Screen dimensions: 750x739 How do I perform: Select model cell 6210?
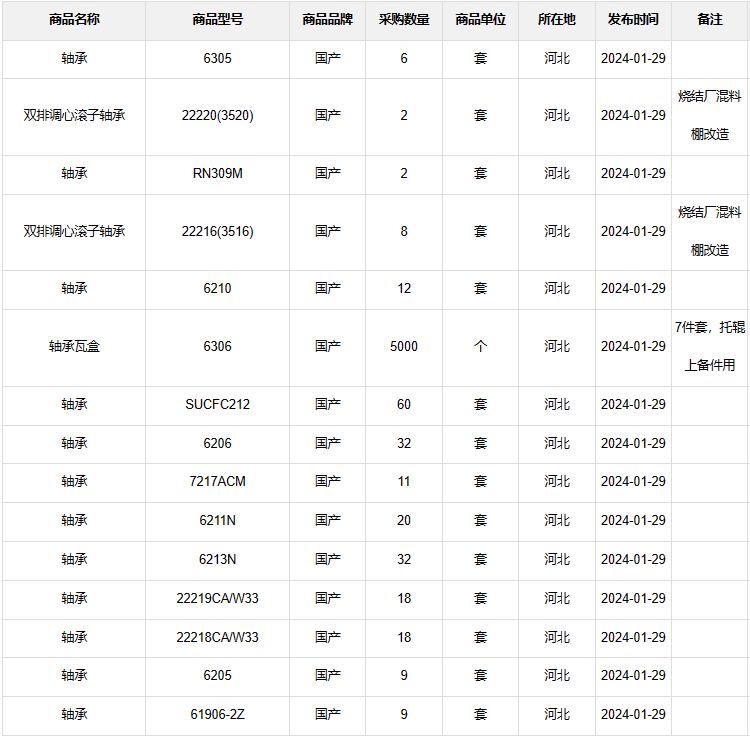218,289
